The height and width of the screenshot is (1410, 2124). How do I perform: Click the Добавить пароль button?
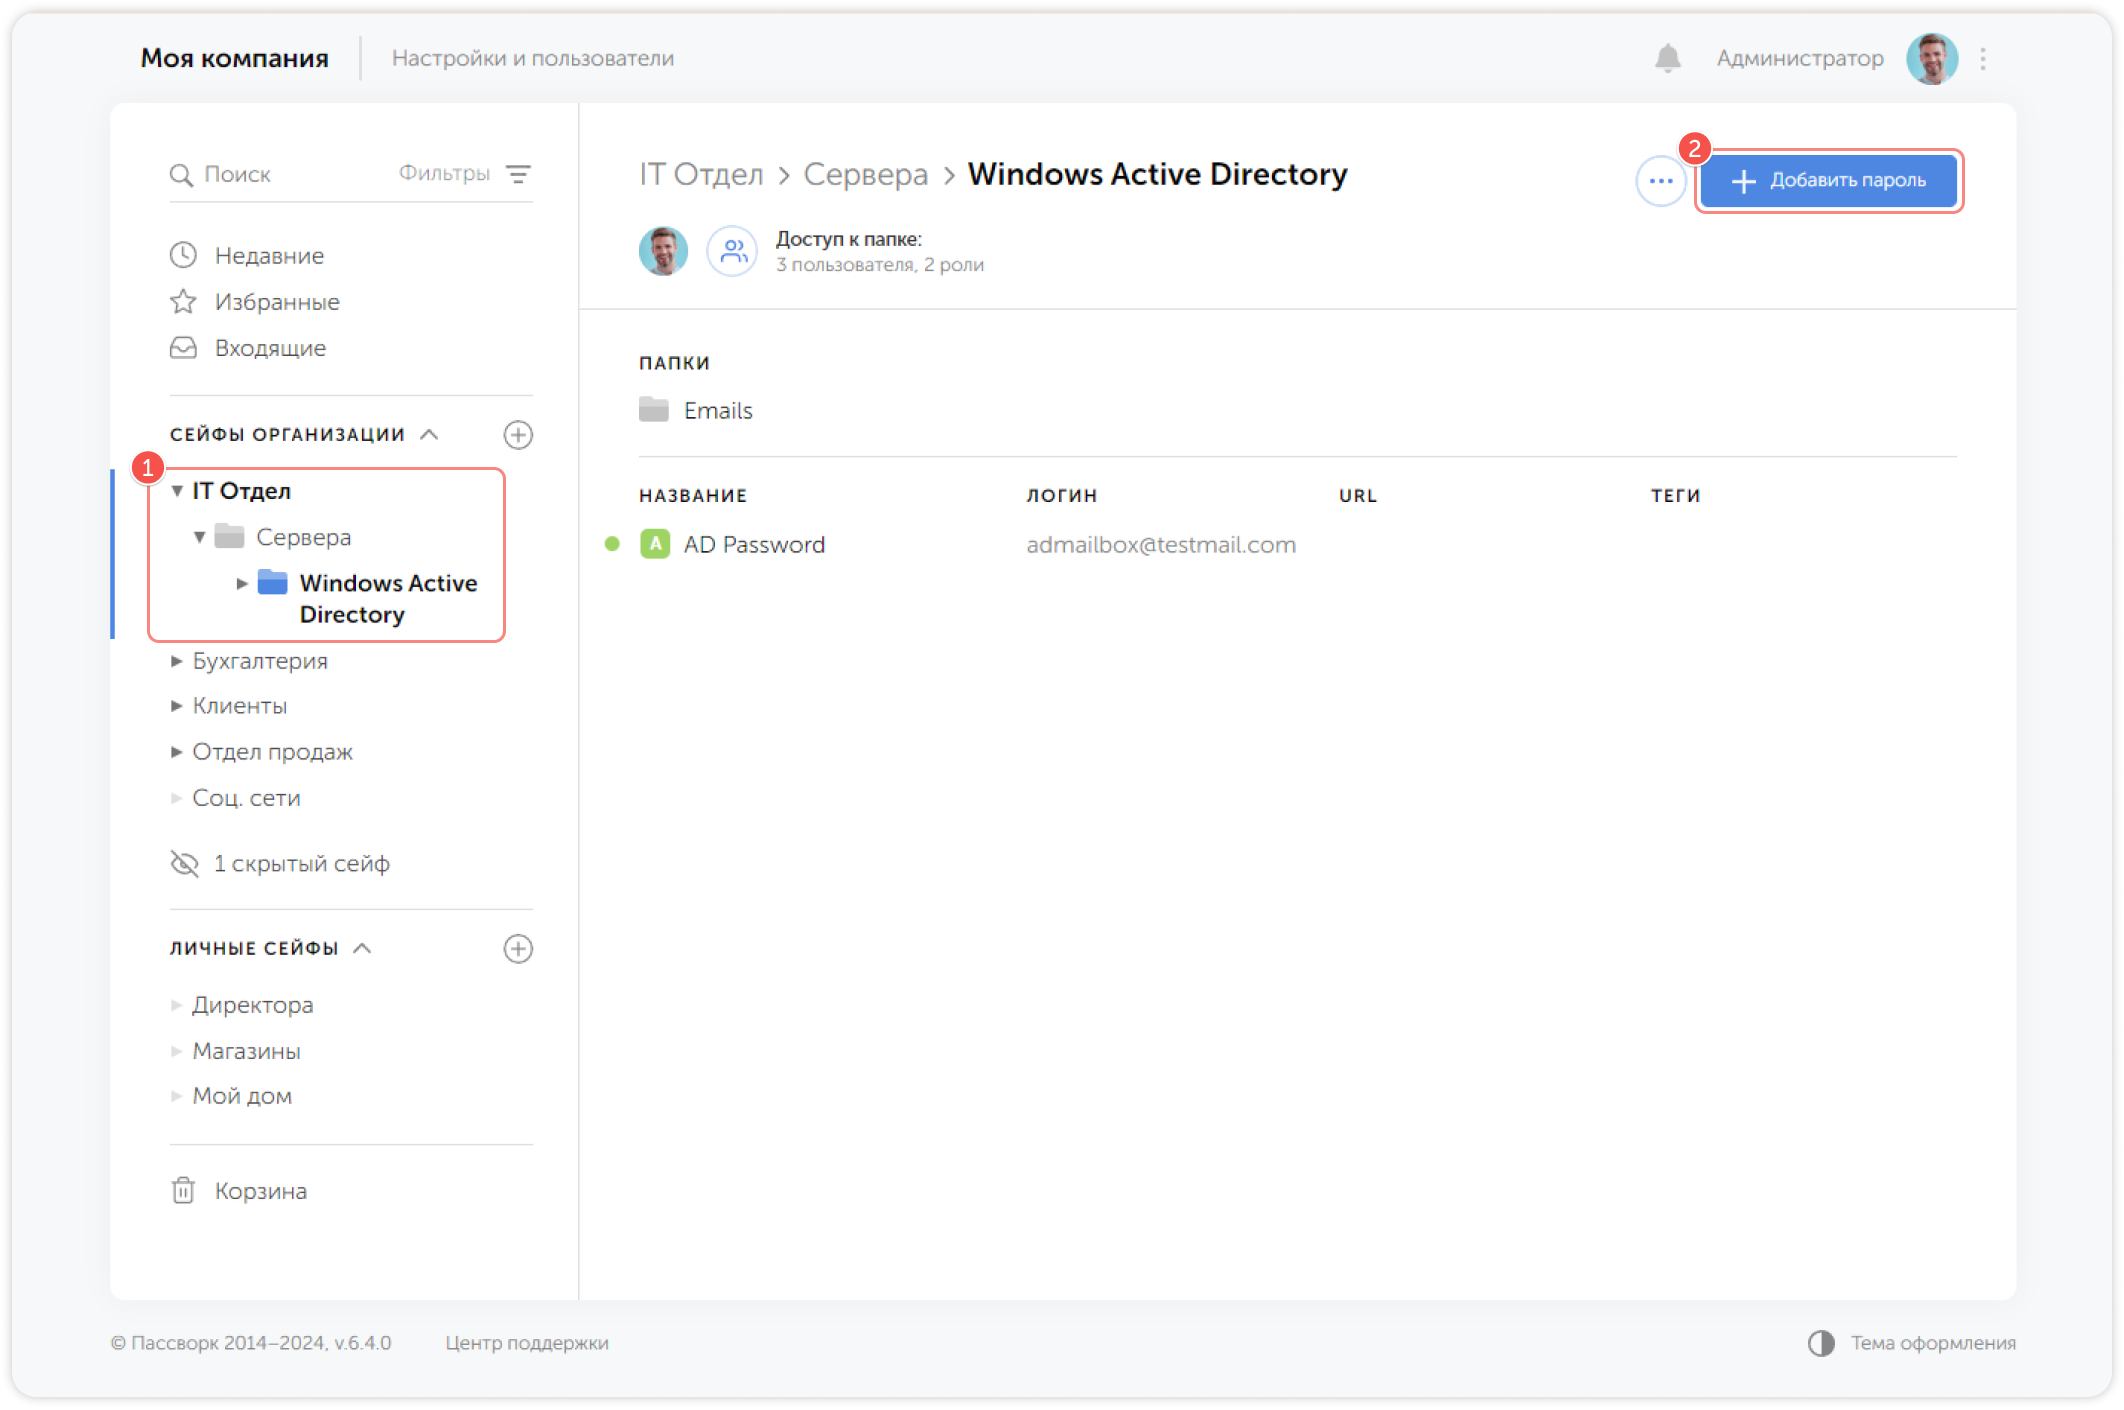pos(1828,181)
